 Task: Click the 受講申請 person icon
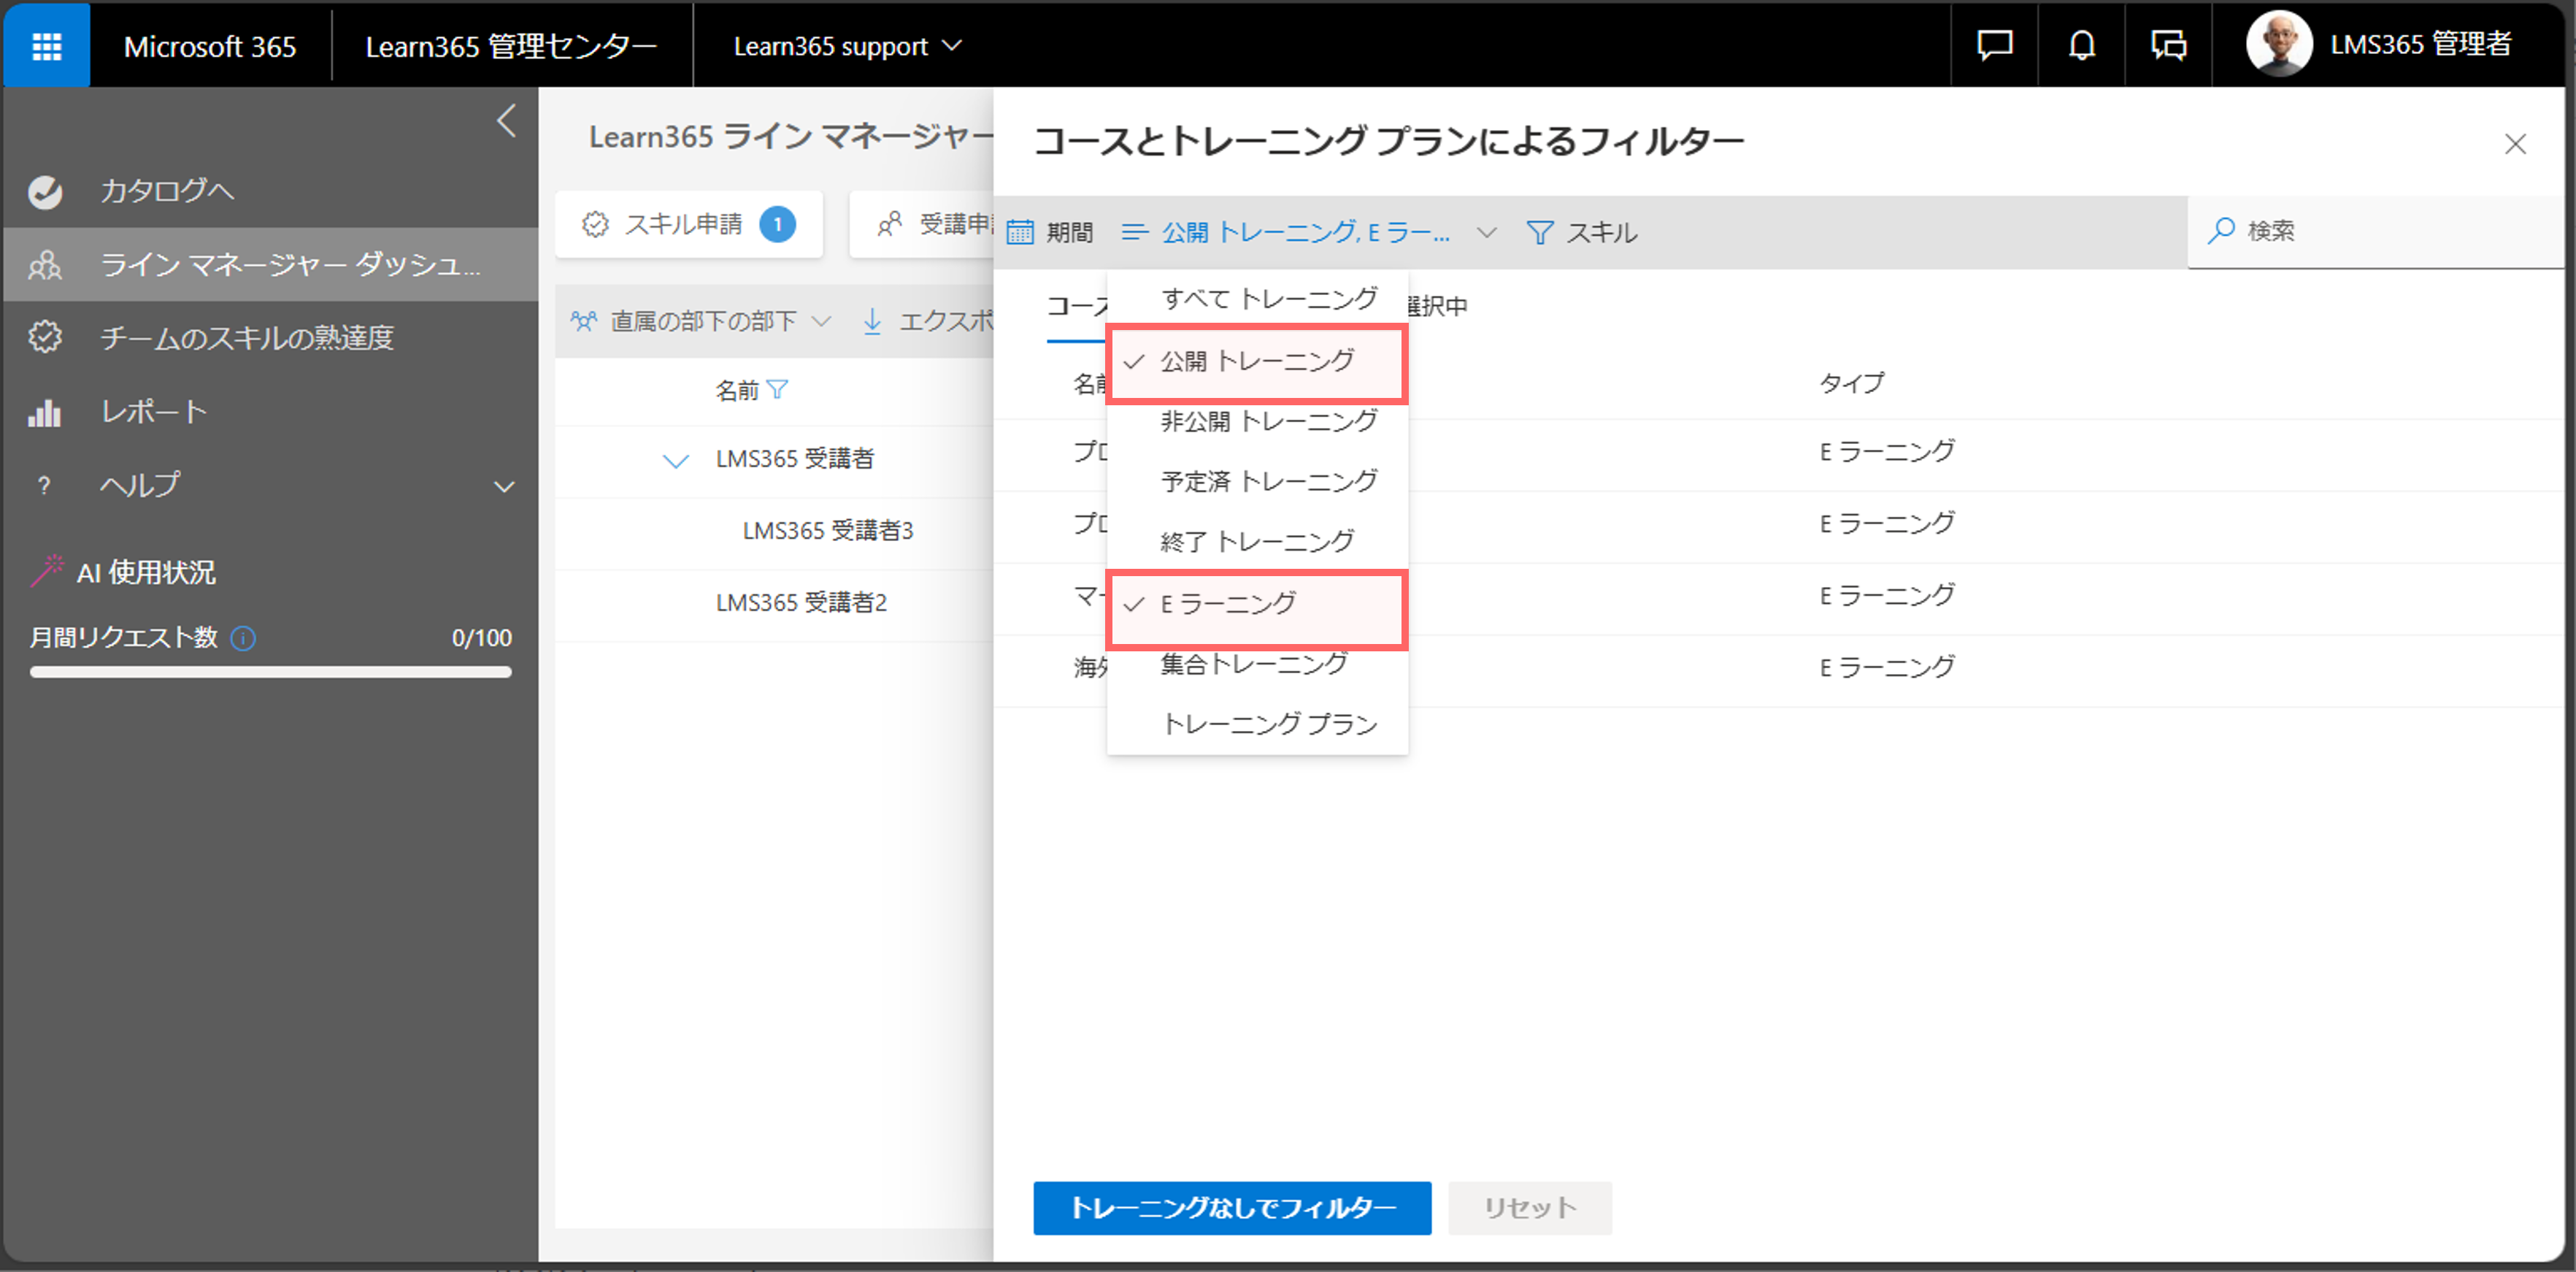point(889,224)
